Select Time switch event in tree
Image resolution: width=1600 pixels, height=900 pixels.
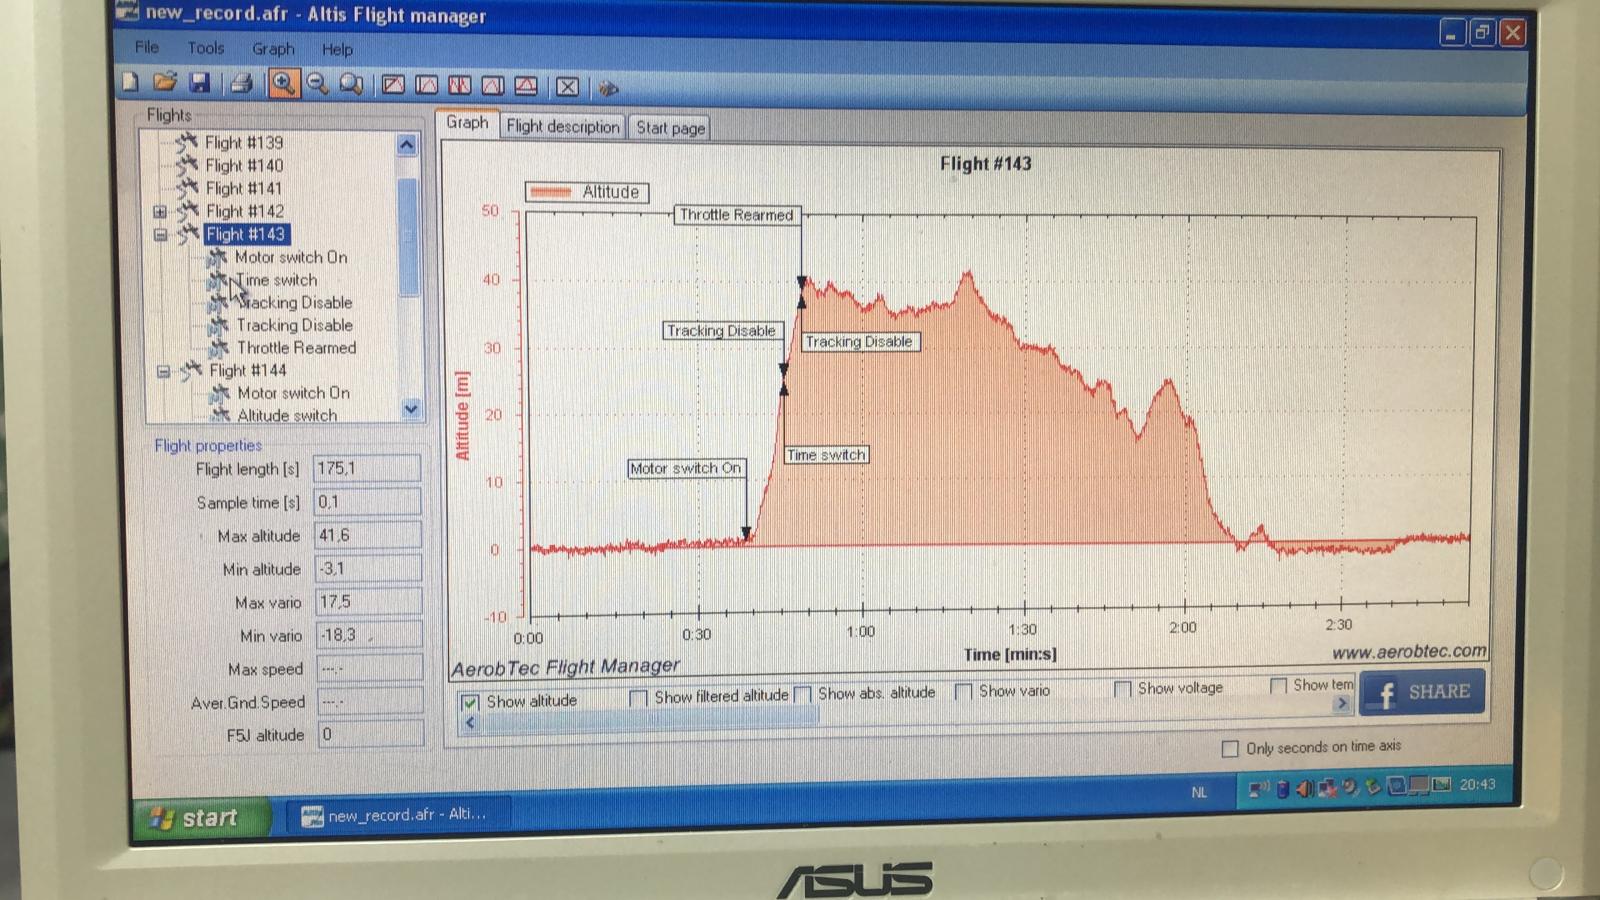[277, 280]
